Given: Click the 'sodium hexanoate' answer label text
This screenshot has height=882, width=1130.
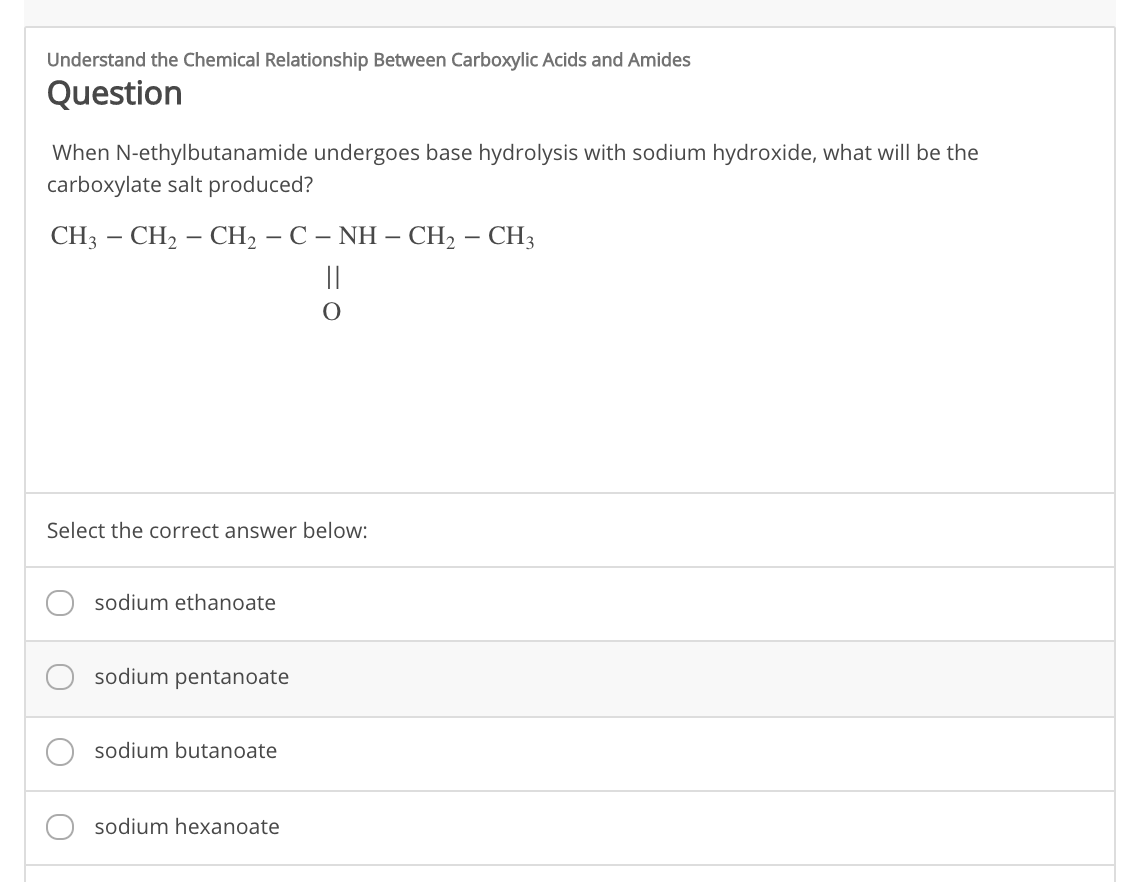Looking at the screenshot, I should (x=187, y=827).
